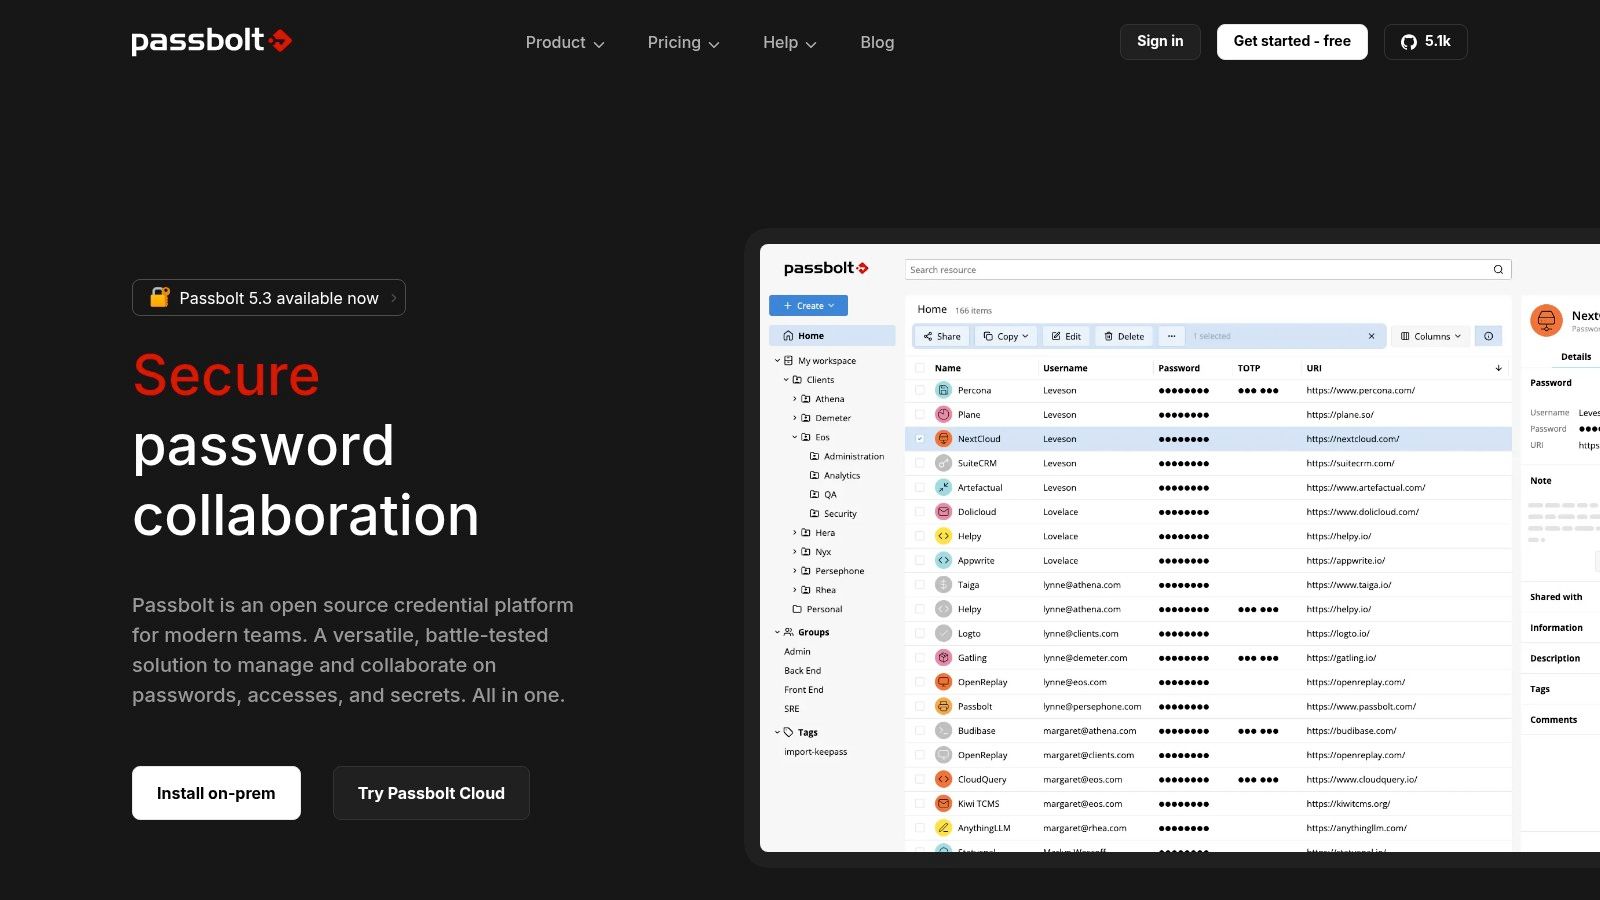Expand the Athena folder in tree
Screen dimensions: 1600x900
coord(795,399)
